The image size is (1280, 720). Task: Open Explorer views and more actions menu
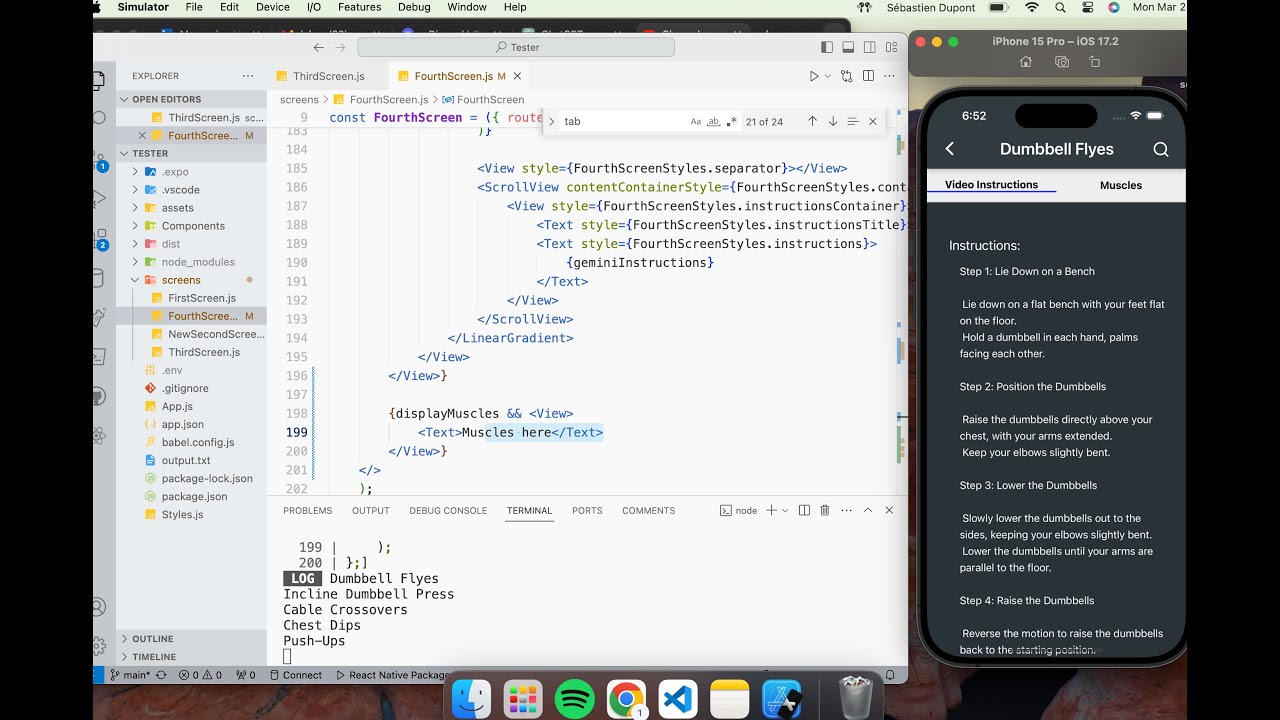click(x=248, y=76)
